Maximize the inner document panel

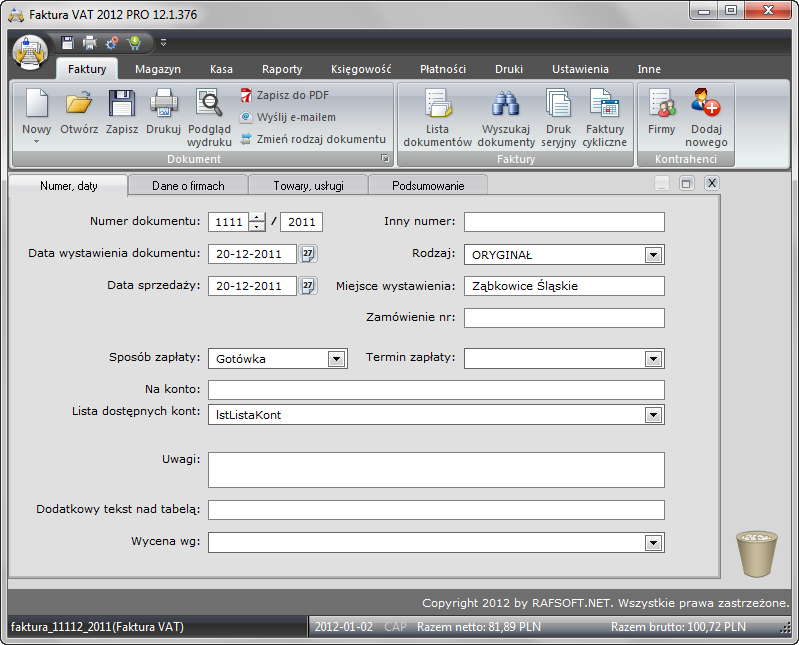686,183
